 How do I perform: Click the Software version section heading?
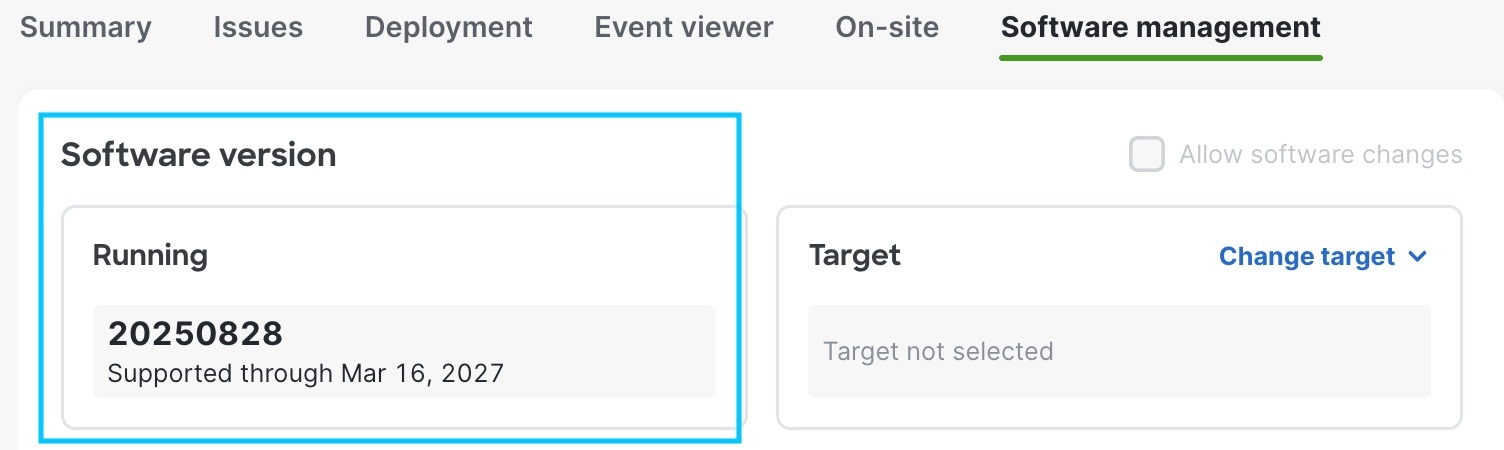click(x=198, y=155)
